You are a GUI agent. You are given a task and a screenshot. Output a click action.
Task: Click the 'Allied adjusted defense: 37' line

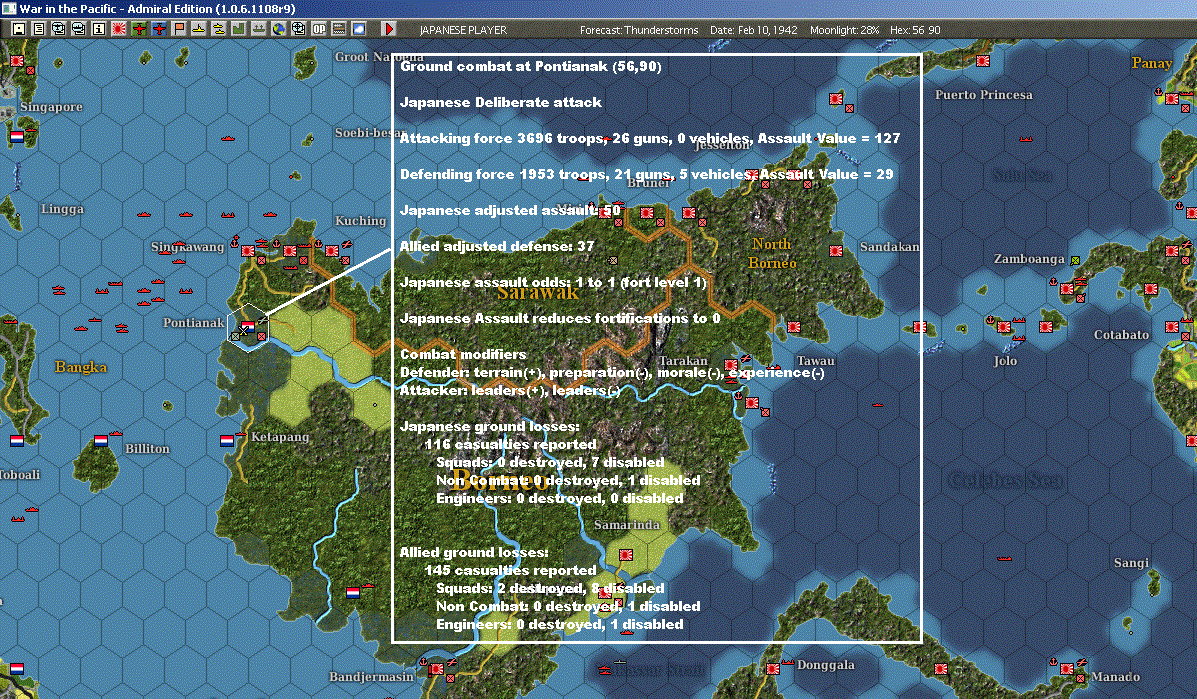(x=497, y=246)
